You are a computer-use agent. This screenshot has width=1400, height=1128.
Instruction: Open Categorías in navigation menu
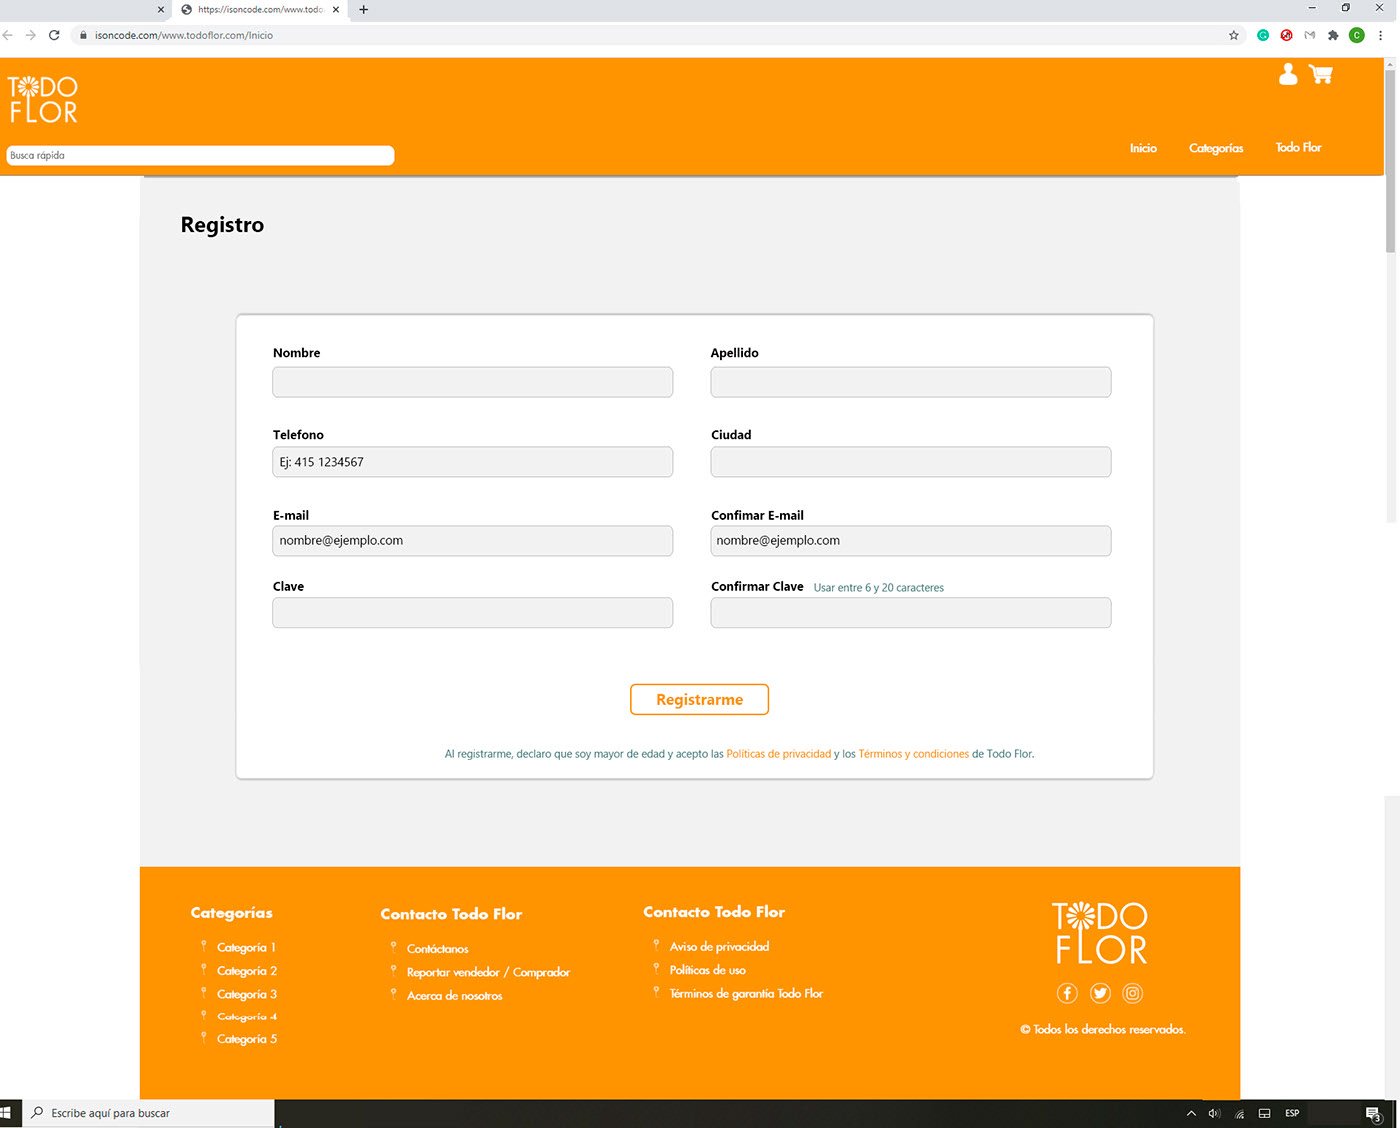1216,148
